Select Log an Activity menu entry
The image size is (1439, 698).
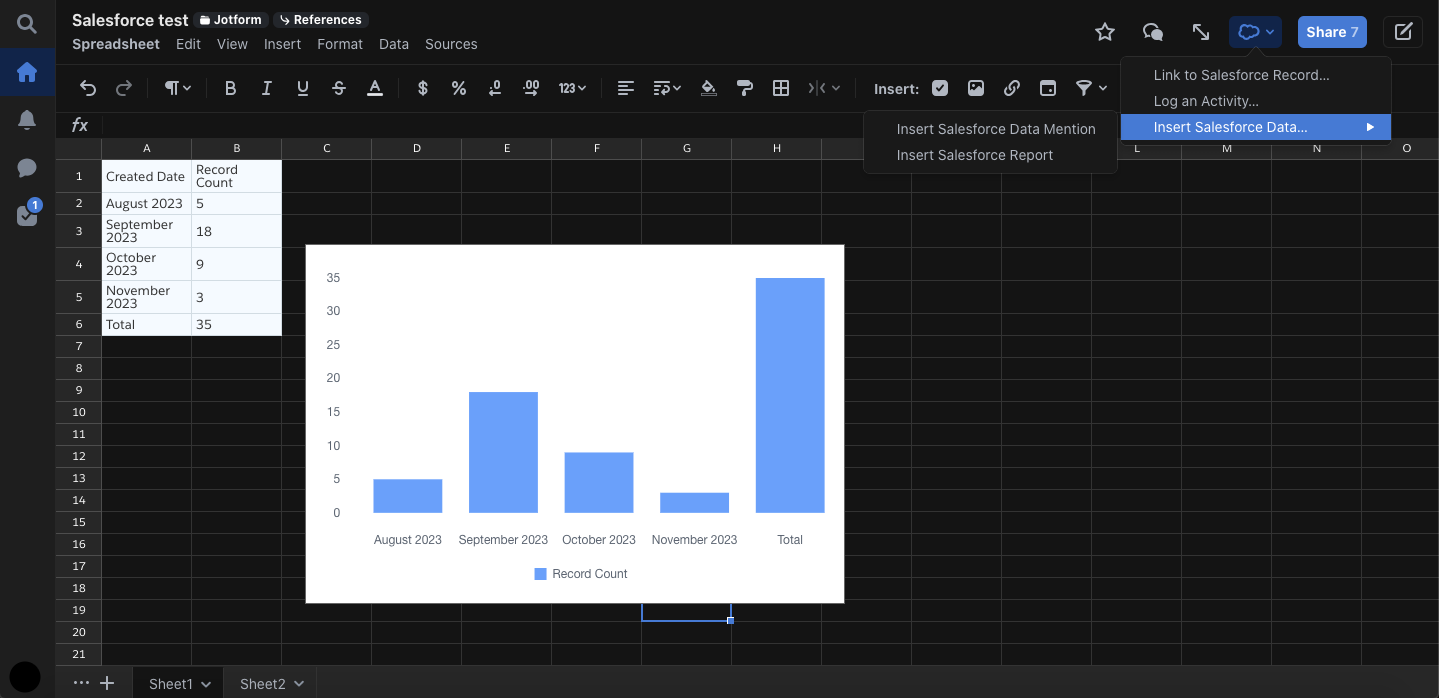pos(1205,101)
